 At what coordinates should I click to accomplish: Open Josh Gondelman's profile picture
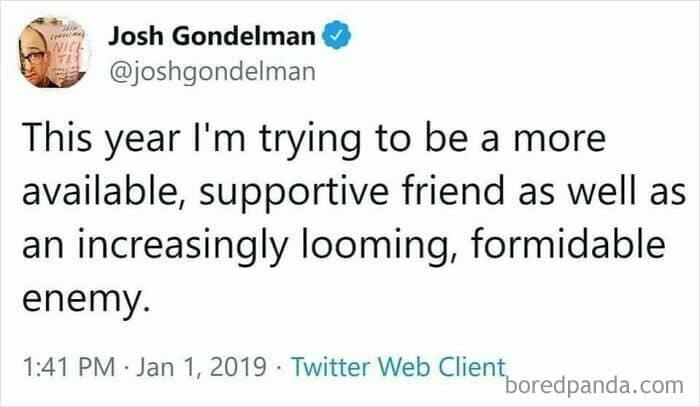54,52
